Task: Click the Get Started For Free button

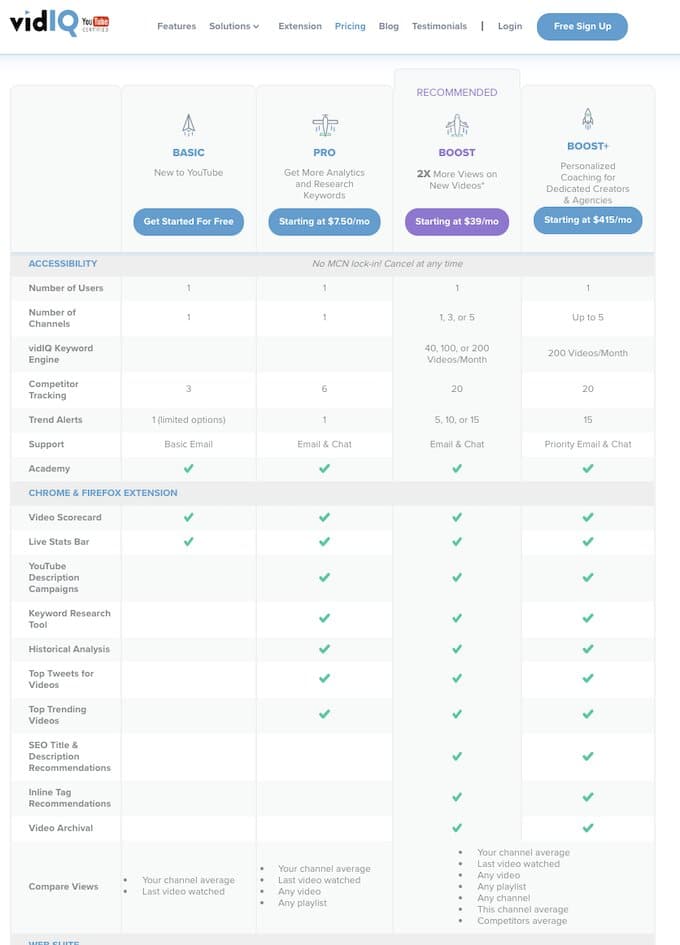Action: point(188,221)
